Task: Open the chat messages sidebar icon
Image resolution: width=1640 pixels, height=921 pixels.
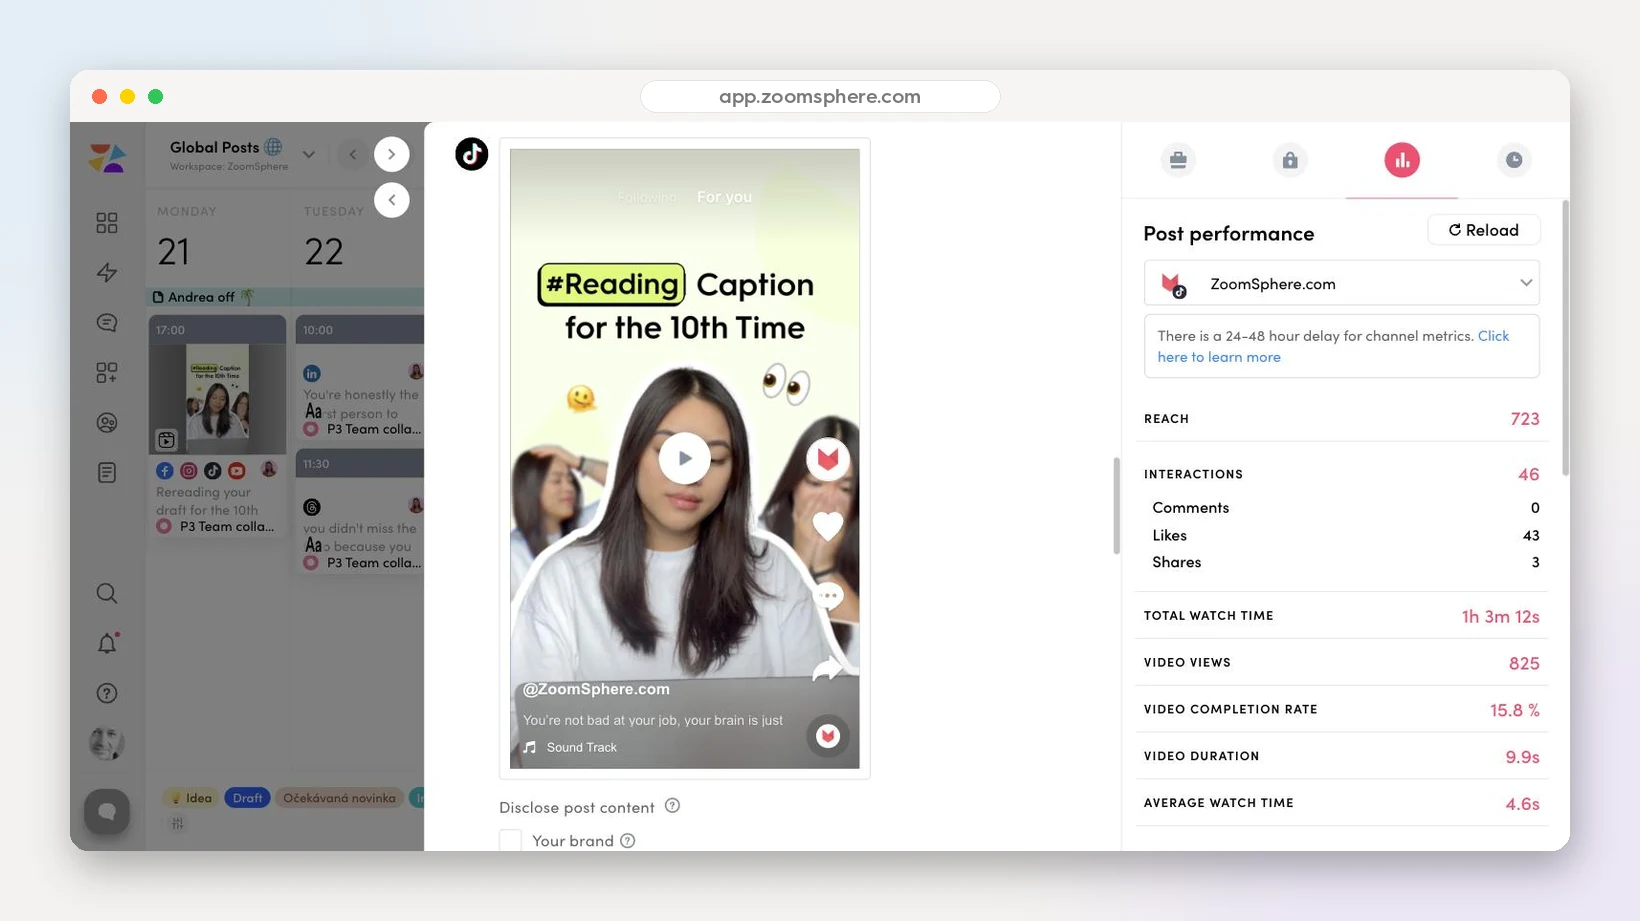Action: pyautogui.click(x=107, y=323)
